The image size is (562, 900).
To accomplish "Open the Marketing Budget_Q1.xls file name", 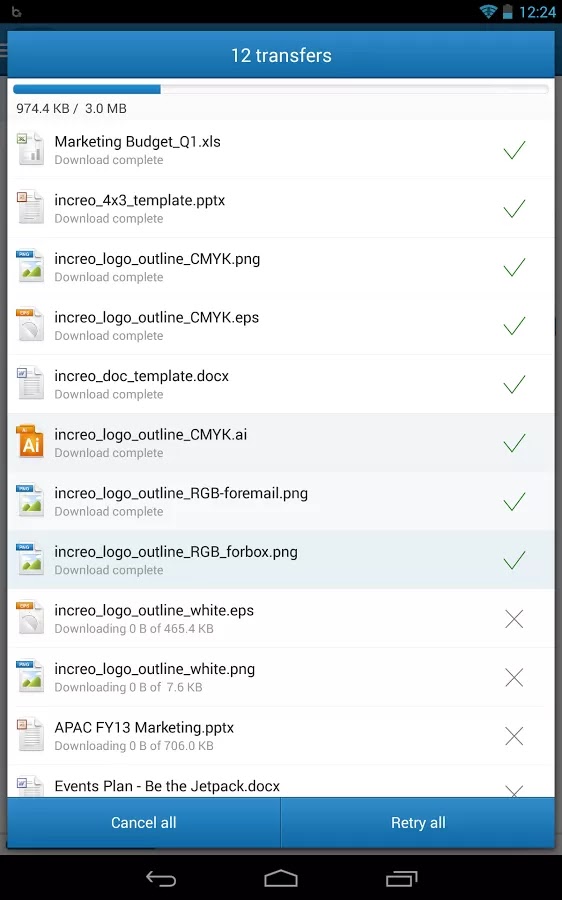I will click(137, 142).
